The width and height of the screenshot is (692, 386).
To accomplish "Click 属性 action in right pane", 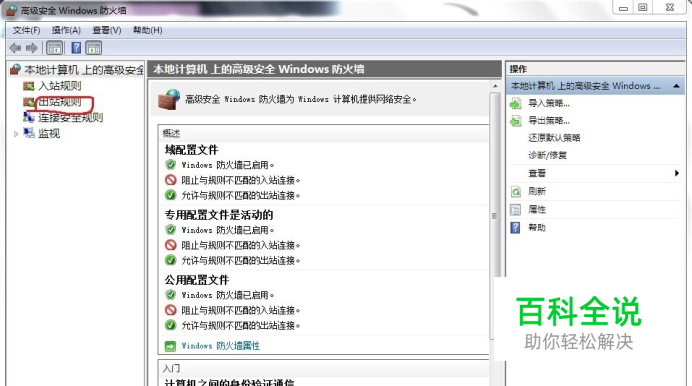I will [537, 210].
